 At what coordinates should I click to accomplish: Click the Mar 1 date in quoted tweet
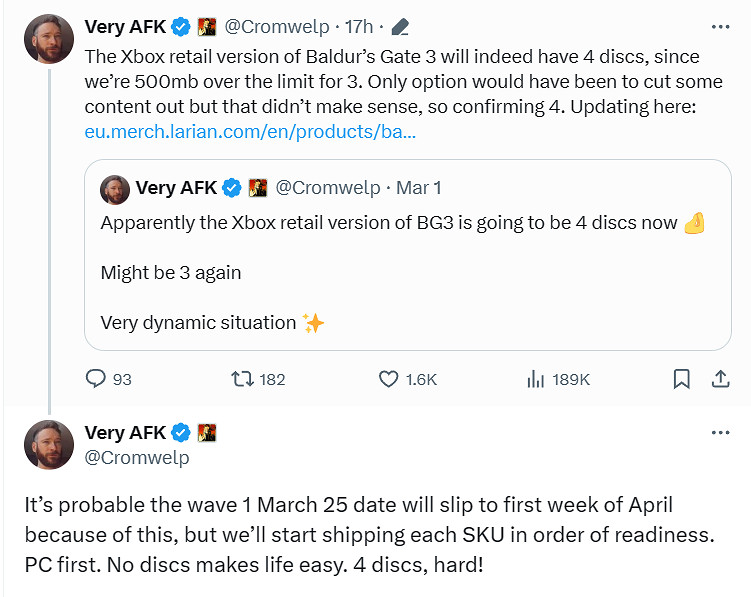tap(418, 188)
